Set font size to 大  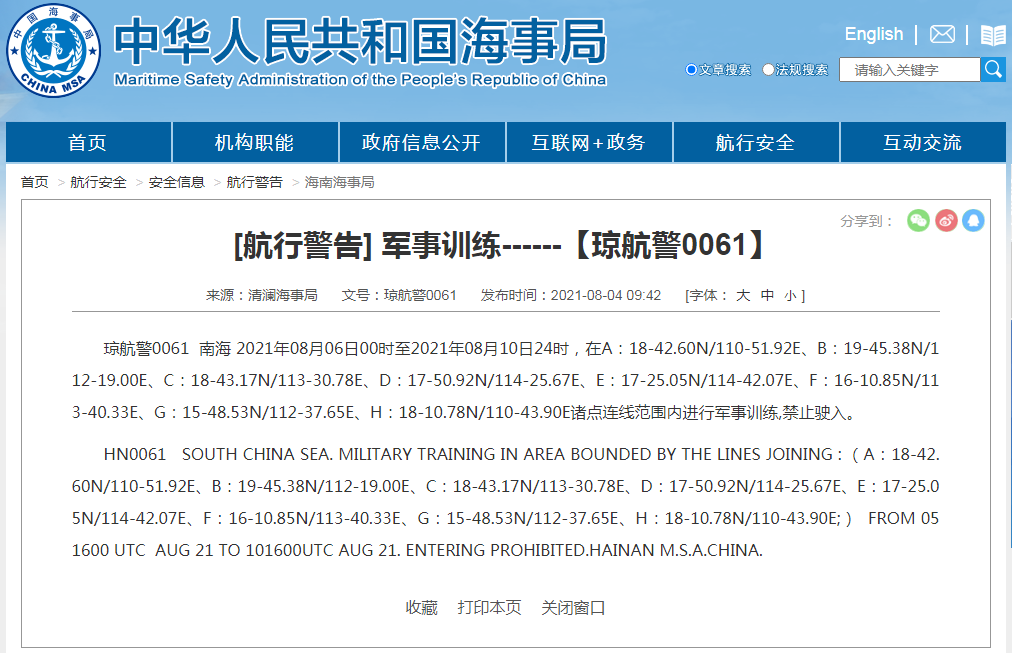(743, 296)
